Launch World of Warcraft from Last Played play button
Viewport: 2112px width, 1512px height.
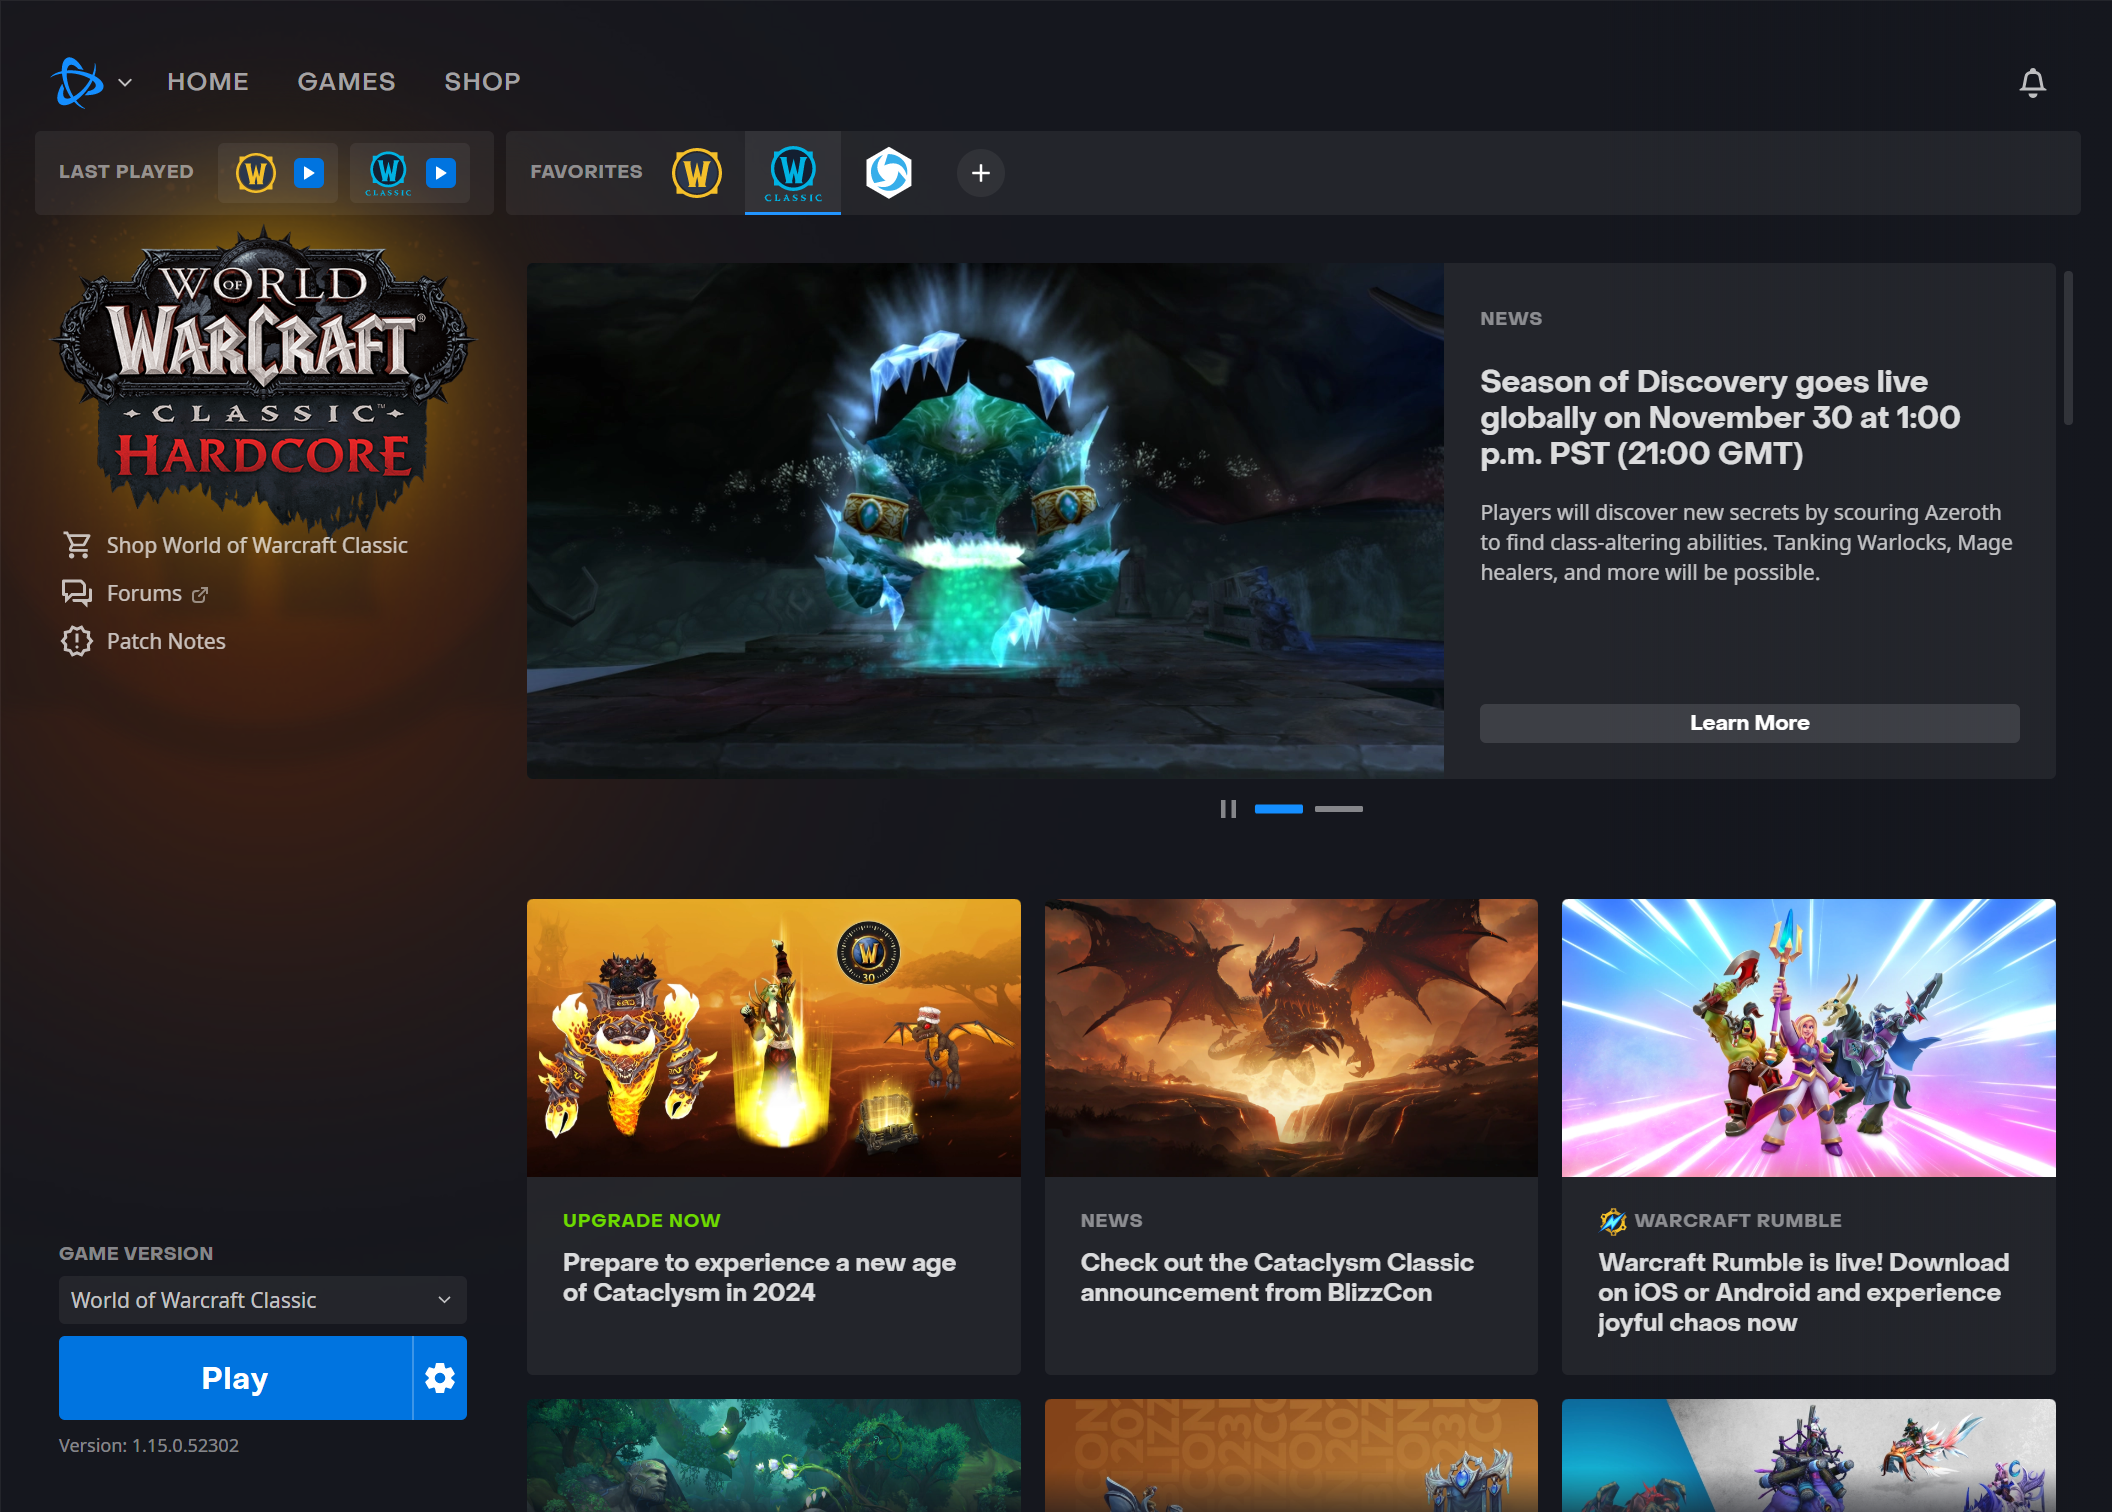tap(309, 173)
